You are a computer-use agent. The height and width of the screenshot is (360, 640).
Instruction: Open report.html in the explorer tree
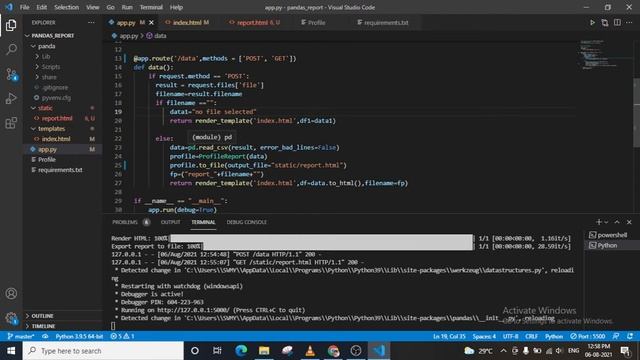tap(57, 118)
